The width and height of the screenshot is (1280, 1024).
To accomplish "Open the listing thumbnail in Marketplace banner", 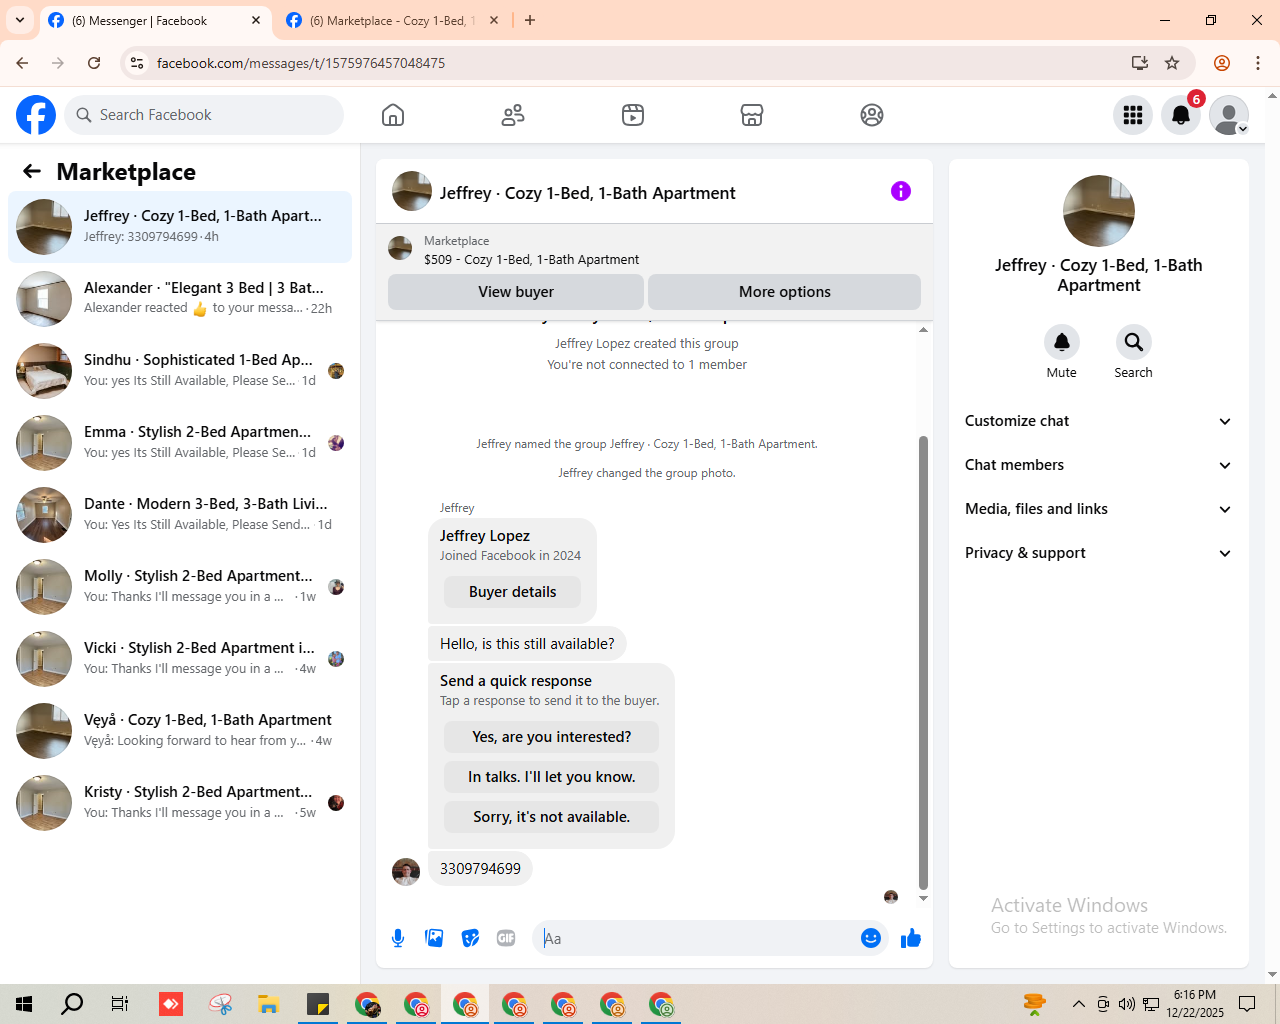I will 400,248.
